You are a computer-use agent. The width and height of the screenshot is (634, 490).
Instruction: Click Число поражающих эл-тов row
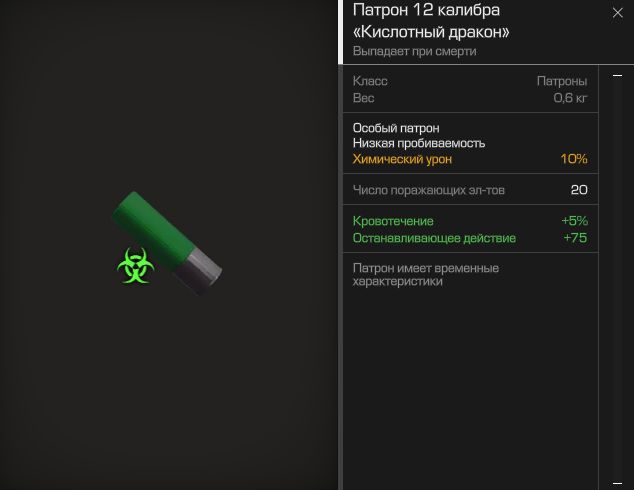click(470, 190)
